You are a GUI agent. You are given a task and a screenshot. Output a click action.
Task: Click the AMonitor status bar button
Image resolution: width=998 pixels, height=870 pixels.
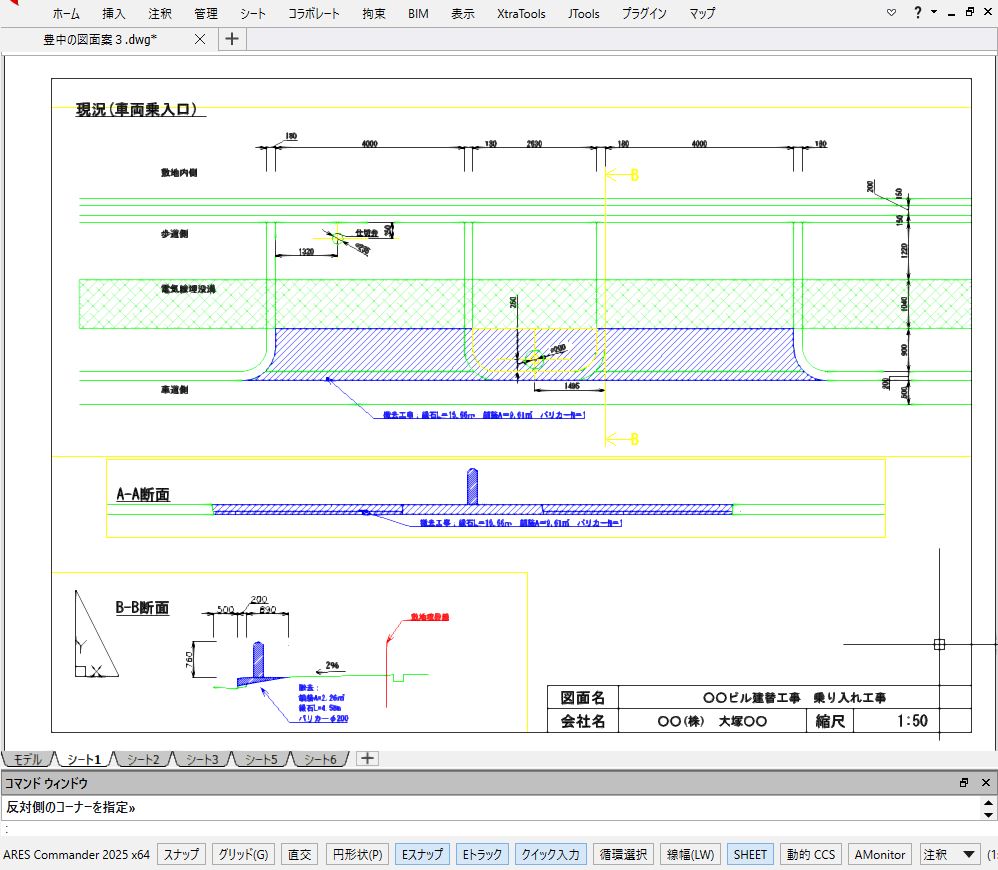click(x=880, y=854)
